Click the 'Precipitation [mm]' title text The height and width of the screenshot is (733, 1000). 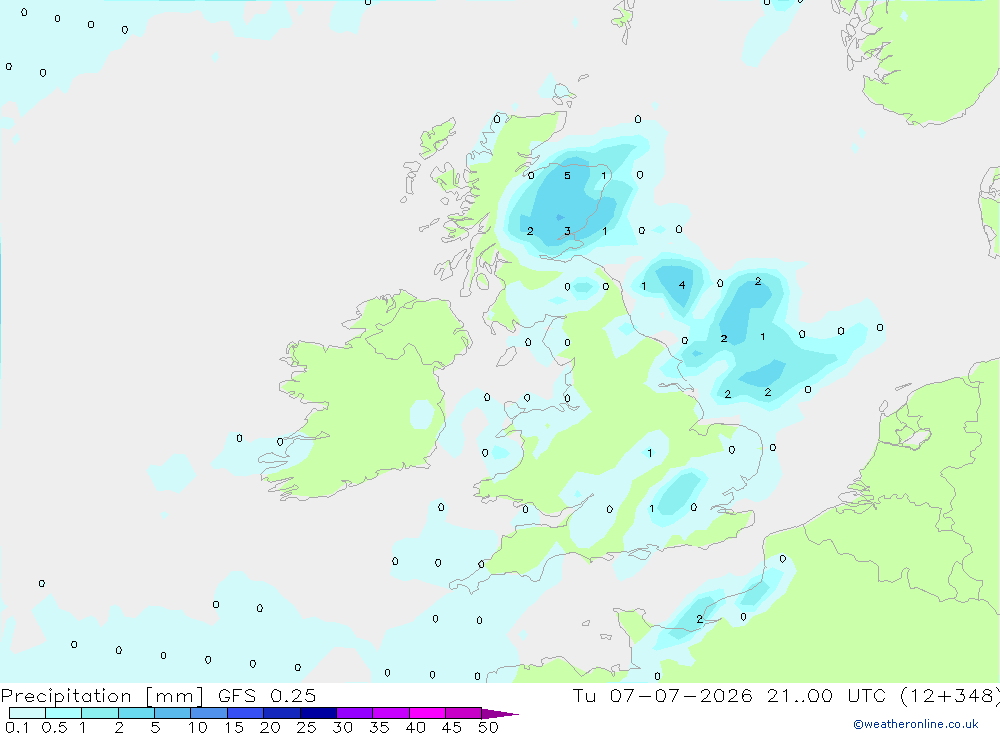click(103, 696)
